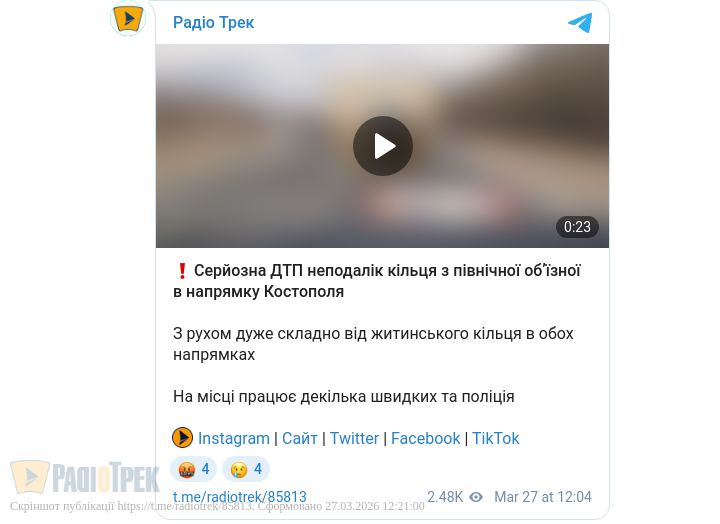Open the Instagram link
The height and width of the screenshot is (524, 720).
click(x=234, y=438)
